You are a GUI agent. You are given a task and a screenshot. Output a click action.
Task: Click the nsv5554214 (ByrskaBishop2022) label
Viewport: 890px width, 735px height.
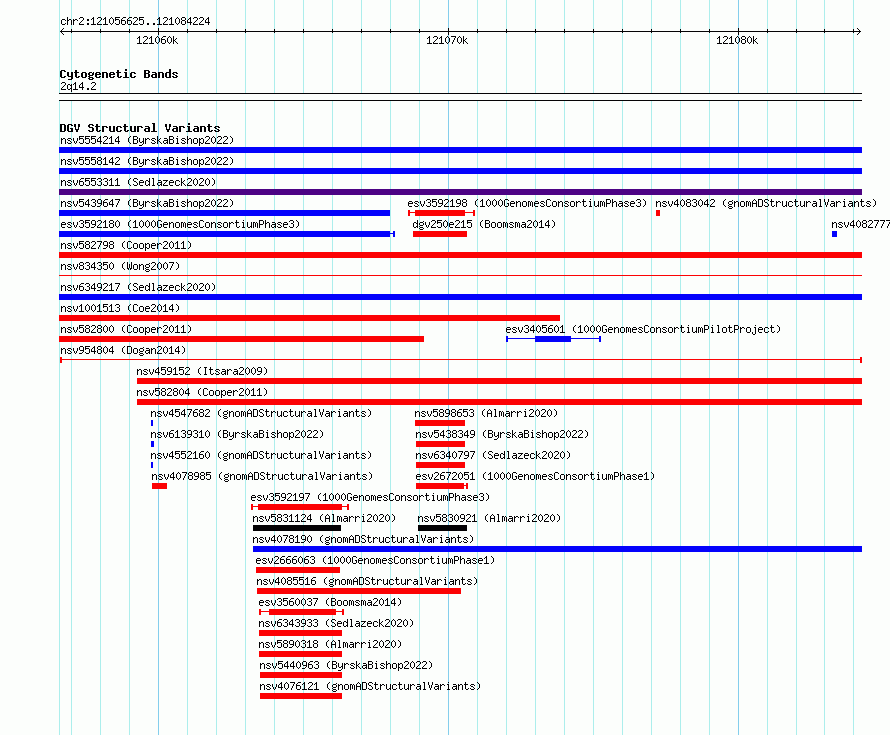[x=147, y=140]
